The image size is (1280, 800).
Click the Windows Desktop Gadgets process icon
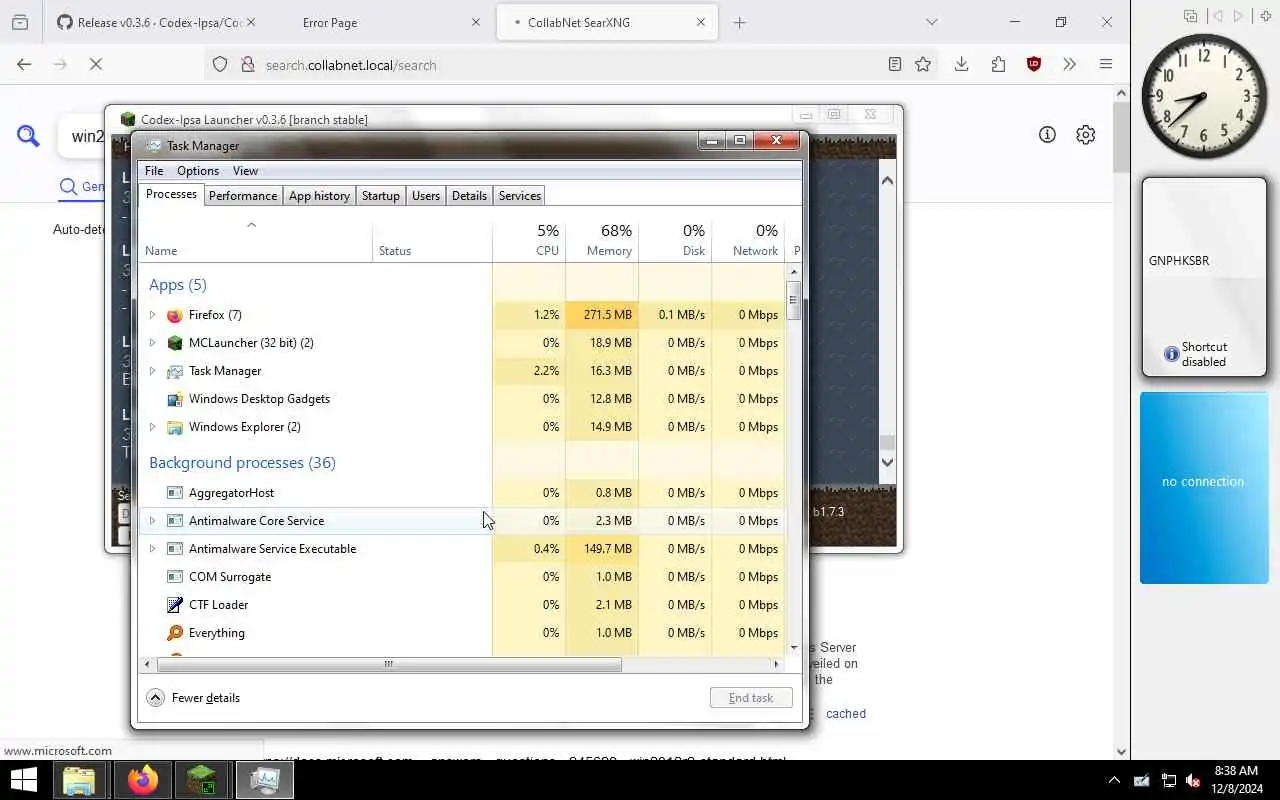pos(175,399)
